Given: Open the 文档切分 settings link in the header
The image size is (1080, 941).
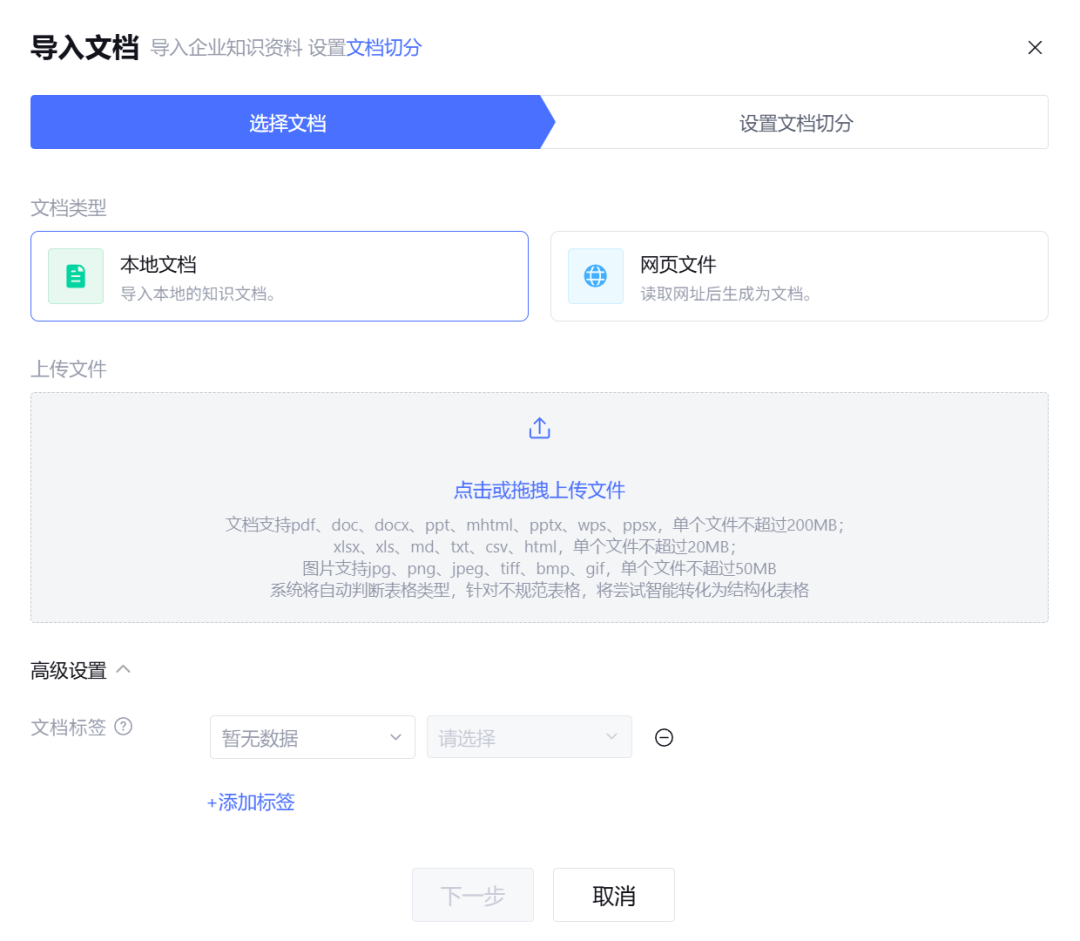Looking at the screenshot, I should tap(384, 47).
